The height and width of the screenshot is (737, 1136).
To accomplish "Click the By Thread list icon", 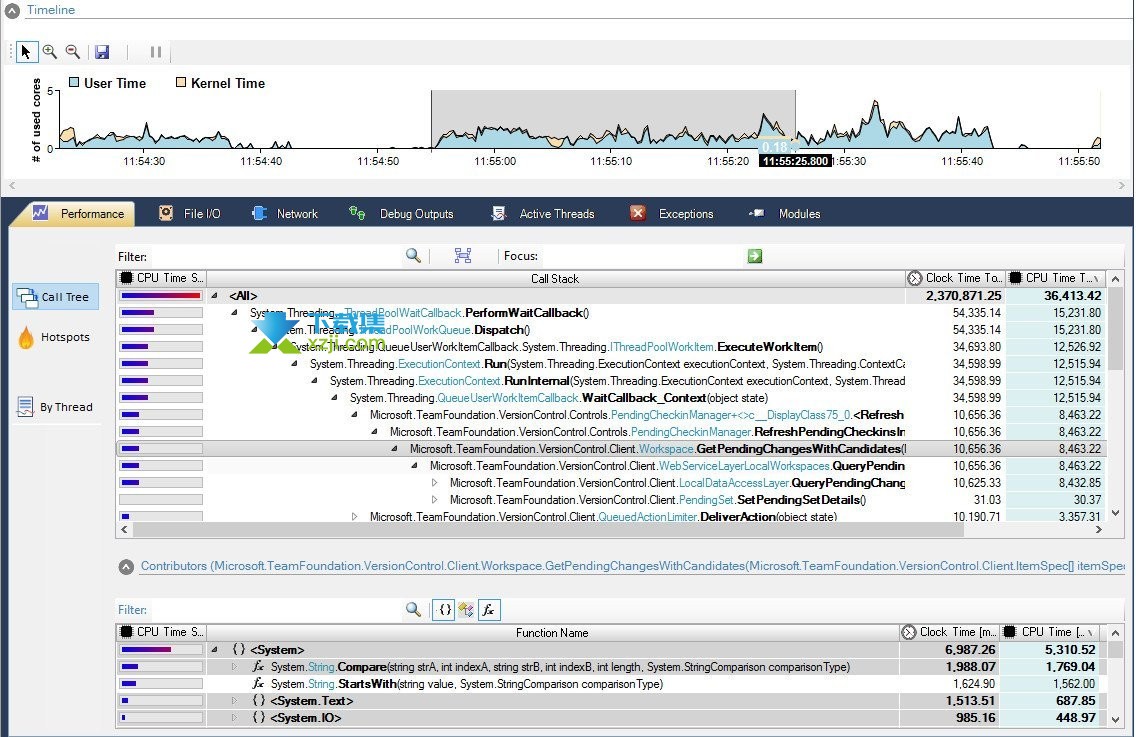I will tap(25, 407).
